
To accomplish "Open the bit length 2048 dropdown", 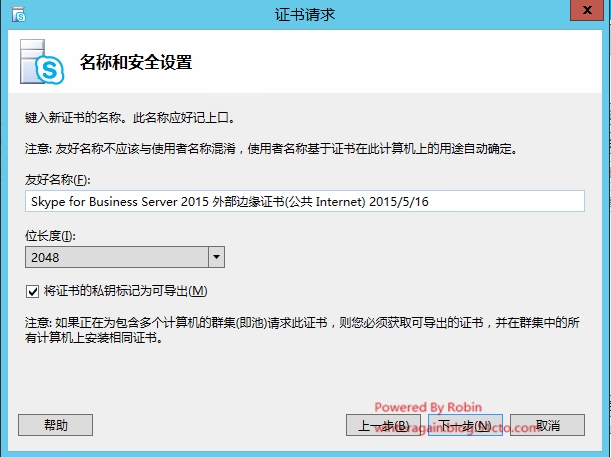I will (125, 257).
